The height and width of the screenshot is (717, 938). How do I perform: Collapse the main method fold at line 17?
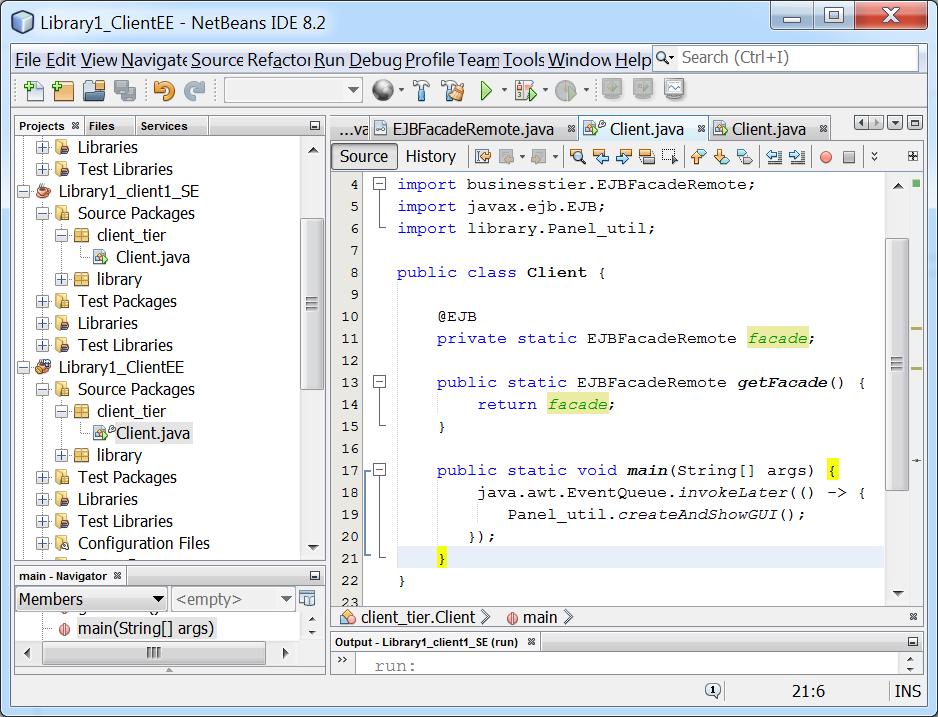coord(379,469)
